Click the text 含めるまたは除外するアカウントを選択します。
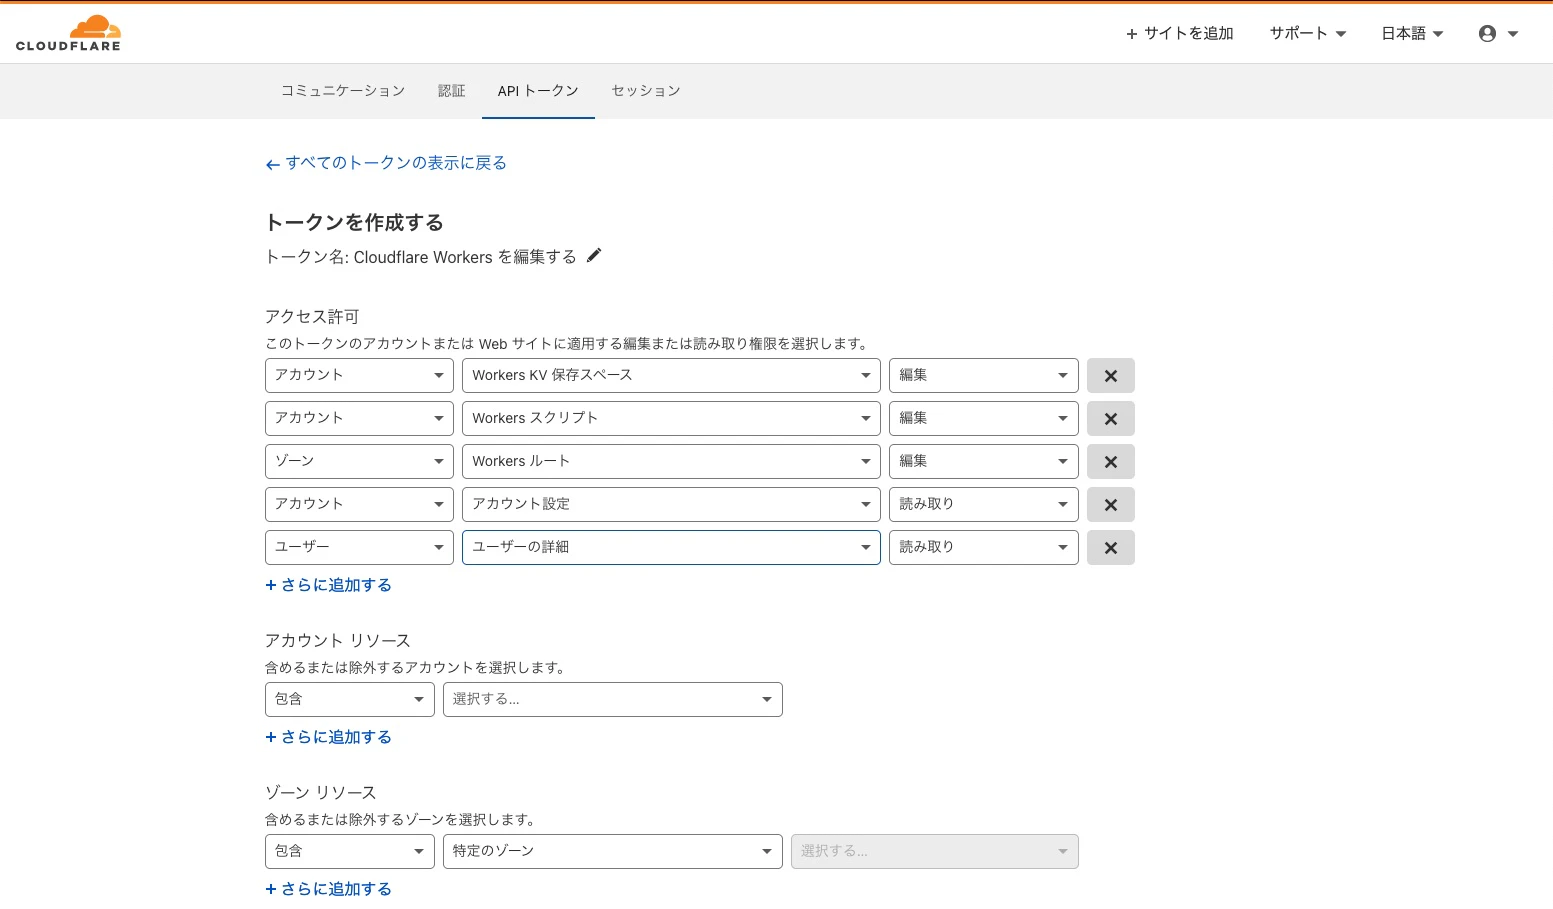Viewport: 1553px width, 909px height. [416, 668]
